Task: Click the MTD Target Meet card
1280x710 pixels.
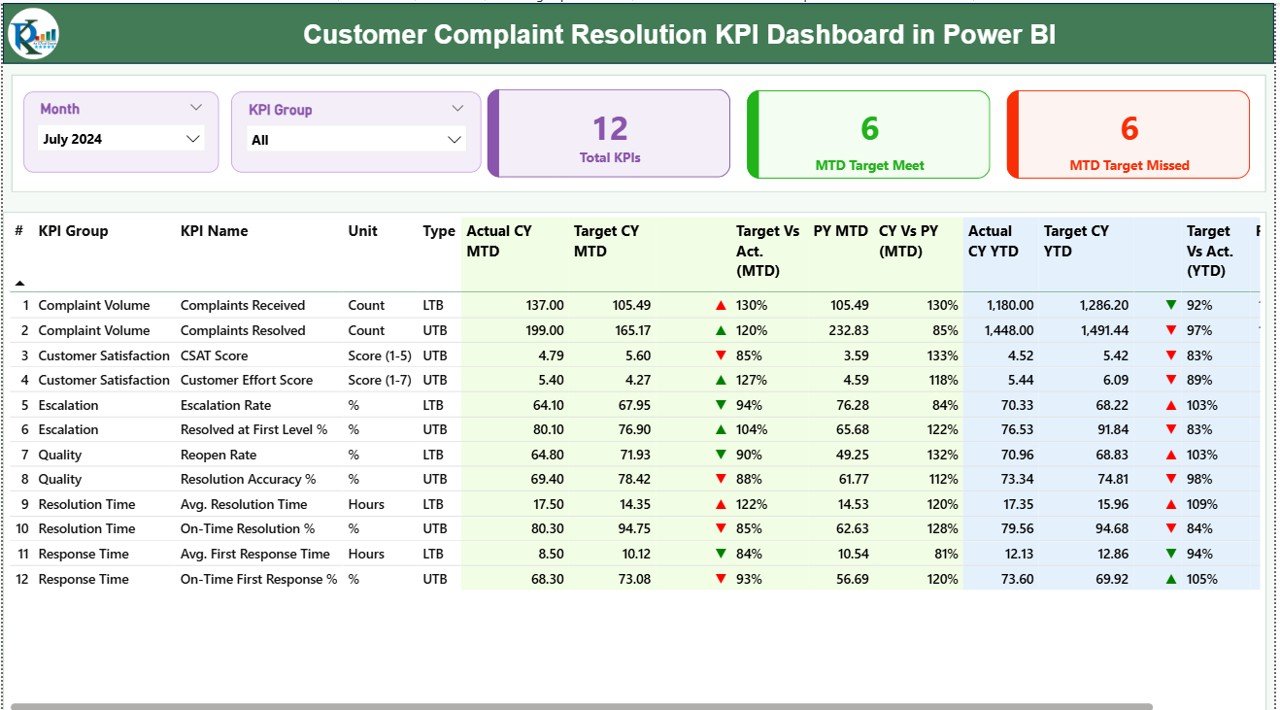Action: coord(869,134)
